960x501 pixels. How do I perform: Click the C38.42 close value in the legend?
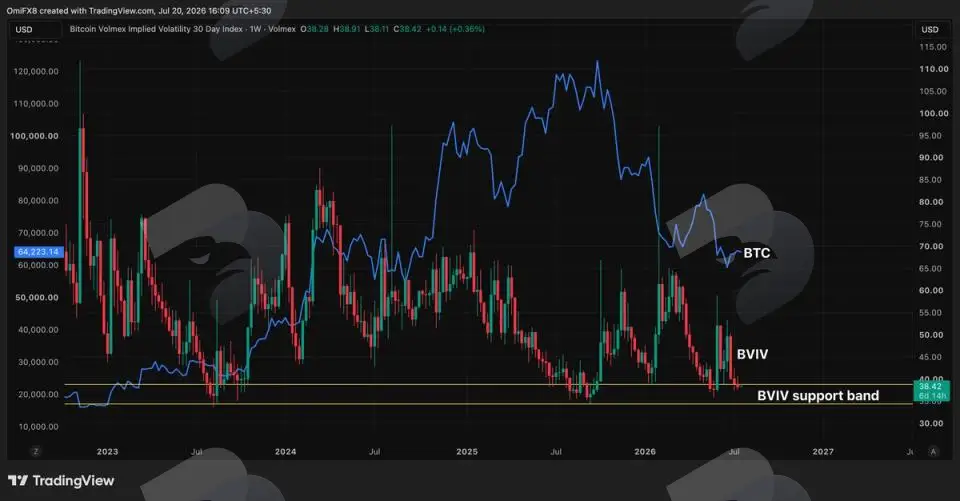407,29
